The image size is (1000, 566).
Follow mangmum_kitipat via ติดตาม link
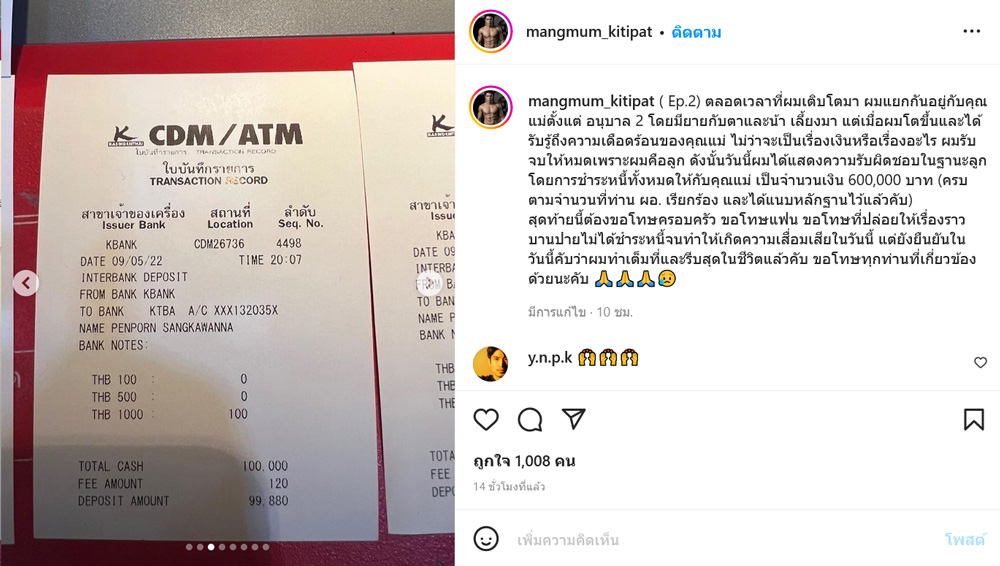(696, 32)
